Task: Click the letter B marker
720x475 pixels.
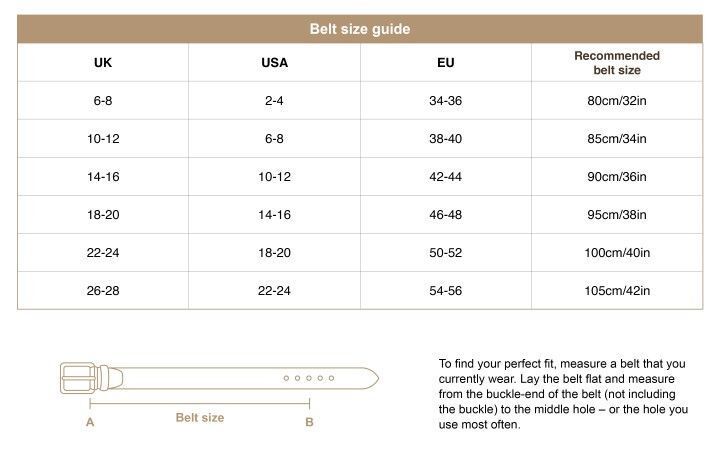Action: click(x=309, y=422)
